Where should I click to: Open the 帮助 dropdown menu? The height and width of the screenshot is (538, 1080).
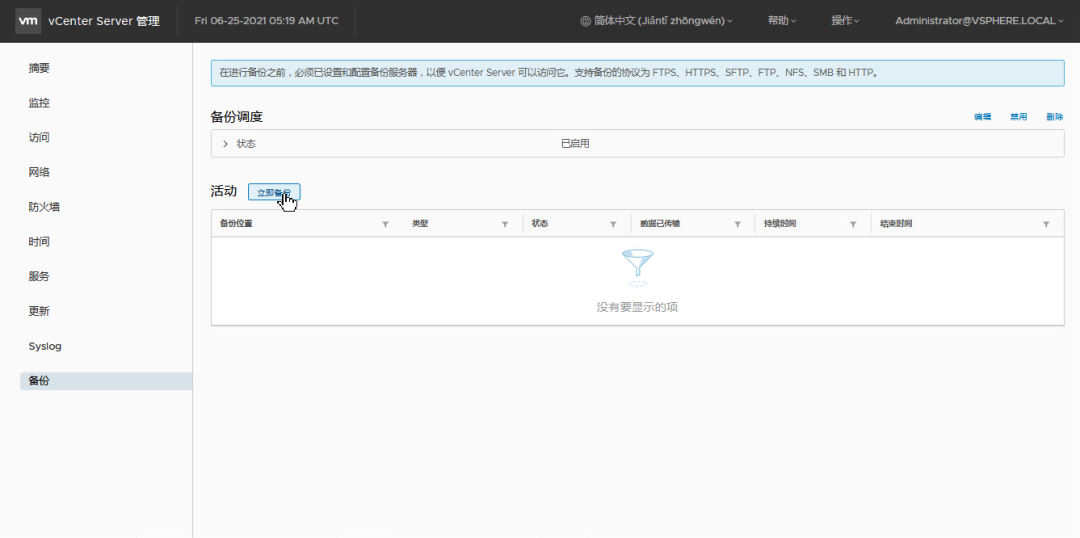782,21
